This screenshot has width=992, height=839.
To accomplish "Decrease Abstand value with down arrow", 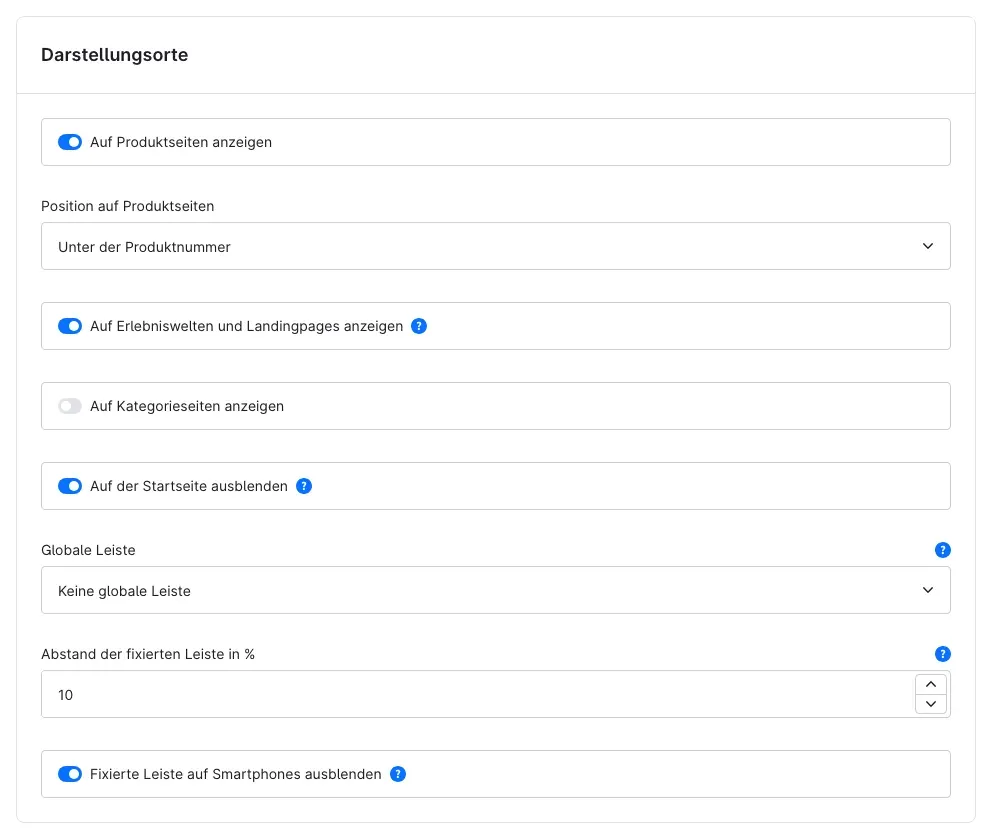I will click(x=931, y=704).
